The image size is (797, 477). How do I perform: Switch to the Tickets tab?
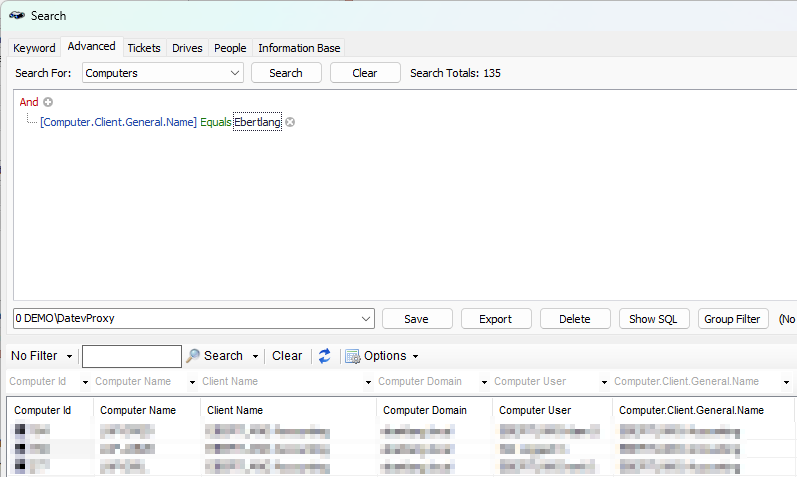tap(144, 48)
